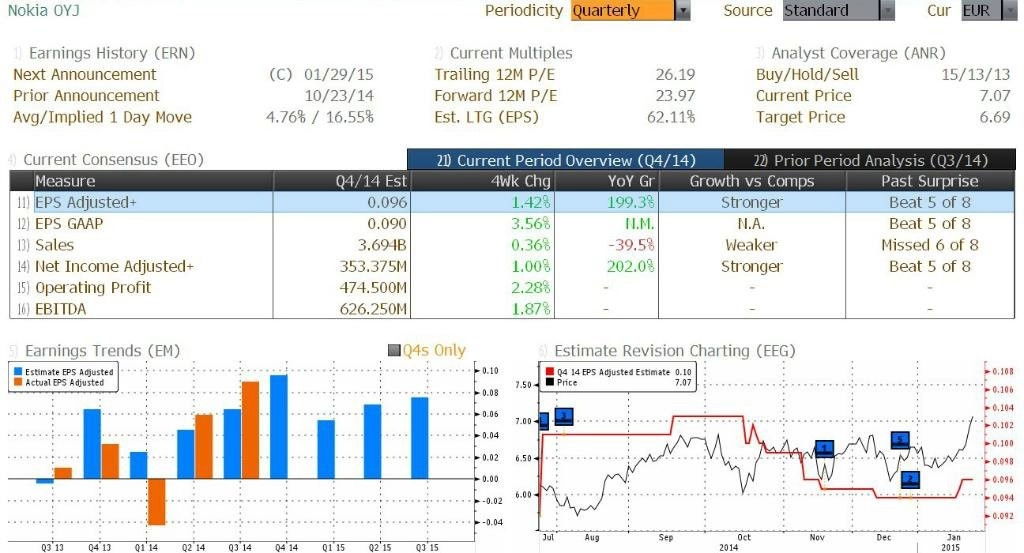Select the Net Income Adjusted+ row

point(513,266)
